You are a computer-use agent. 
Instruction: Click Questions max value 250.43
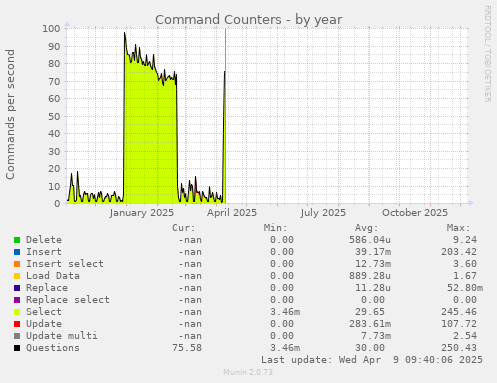(459, 348)
